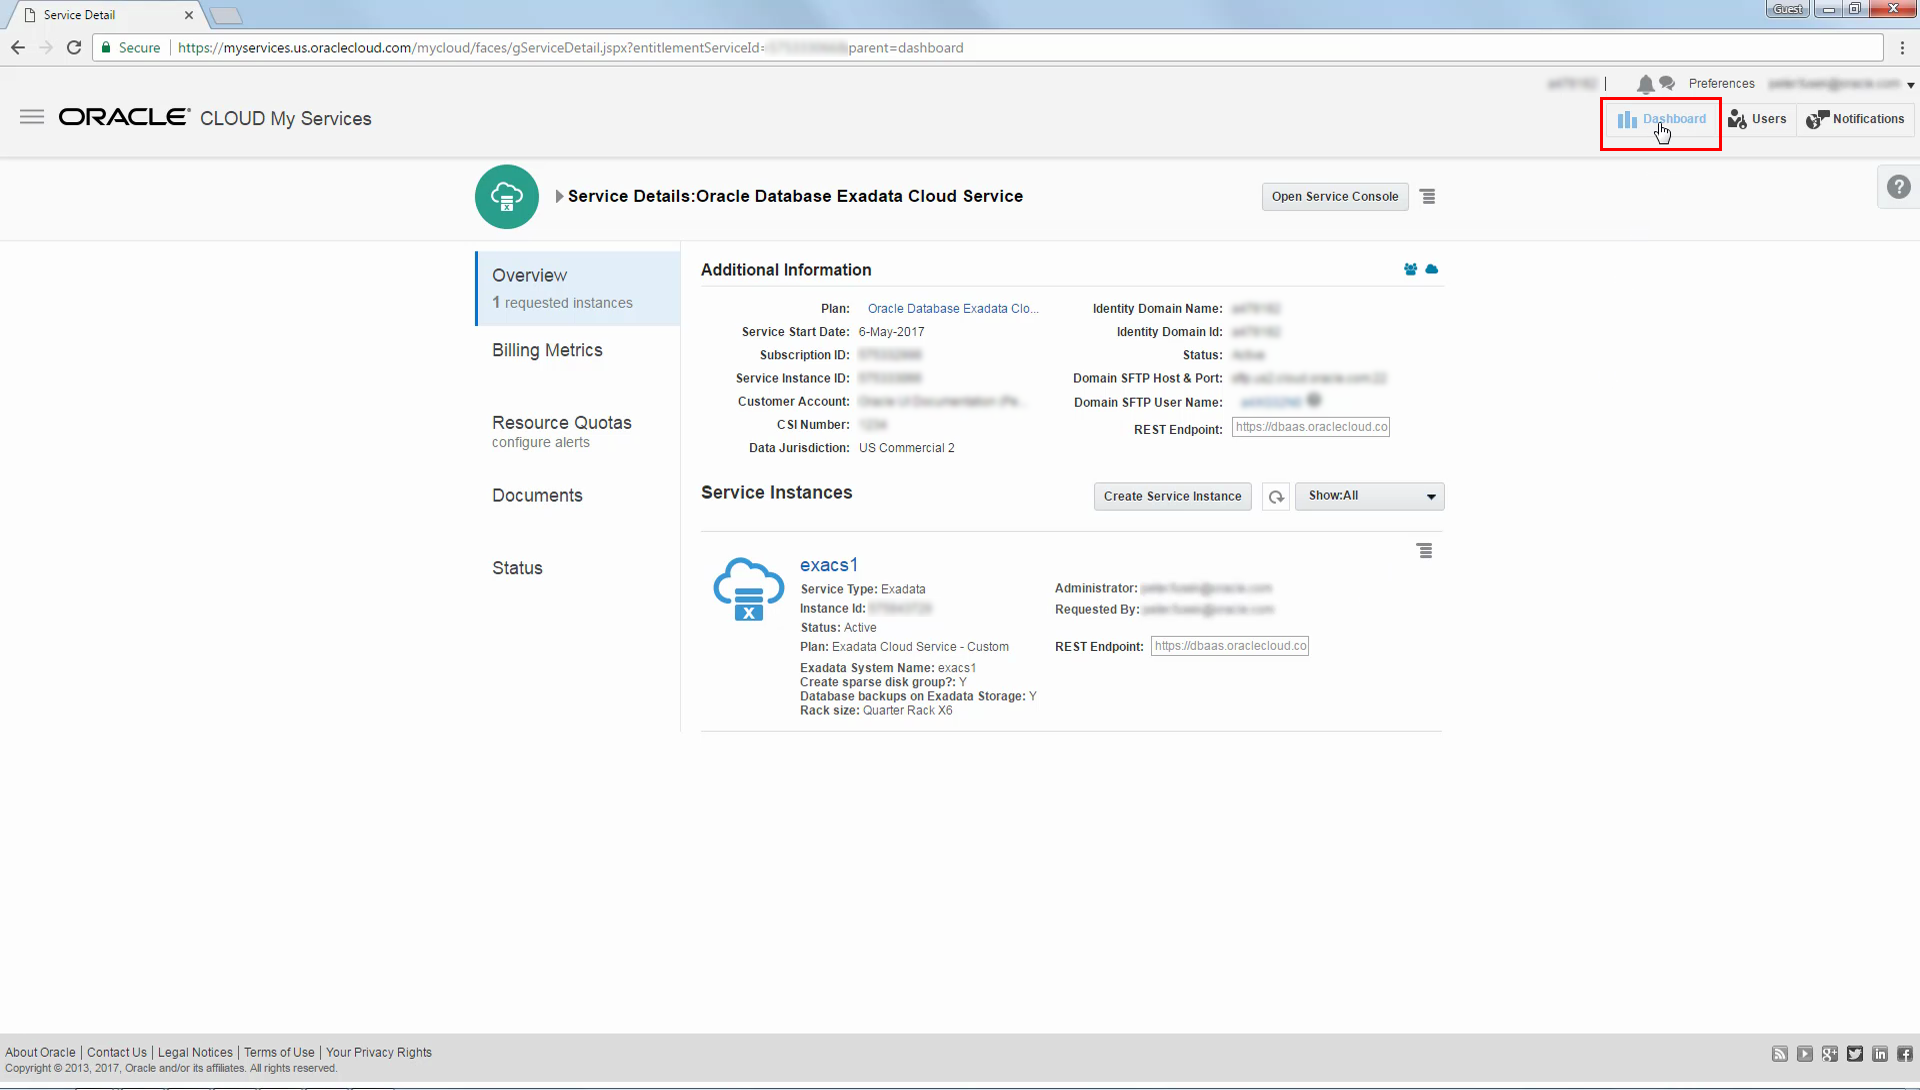
Task: Select the Documents tab
Action: click(537, 496)
